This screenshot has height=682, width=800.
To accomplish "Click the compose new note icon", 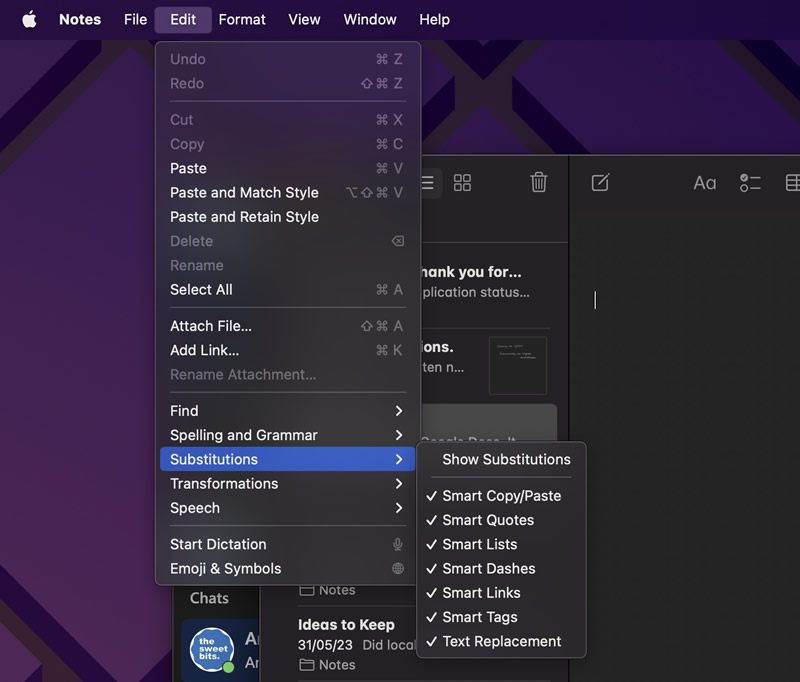I will 600,182.
